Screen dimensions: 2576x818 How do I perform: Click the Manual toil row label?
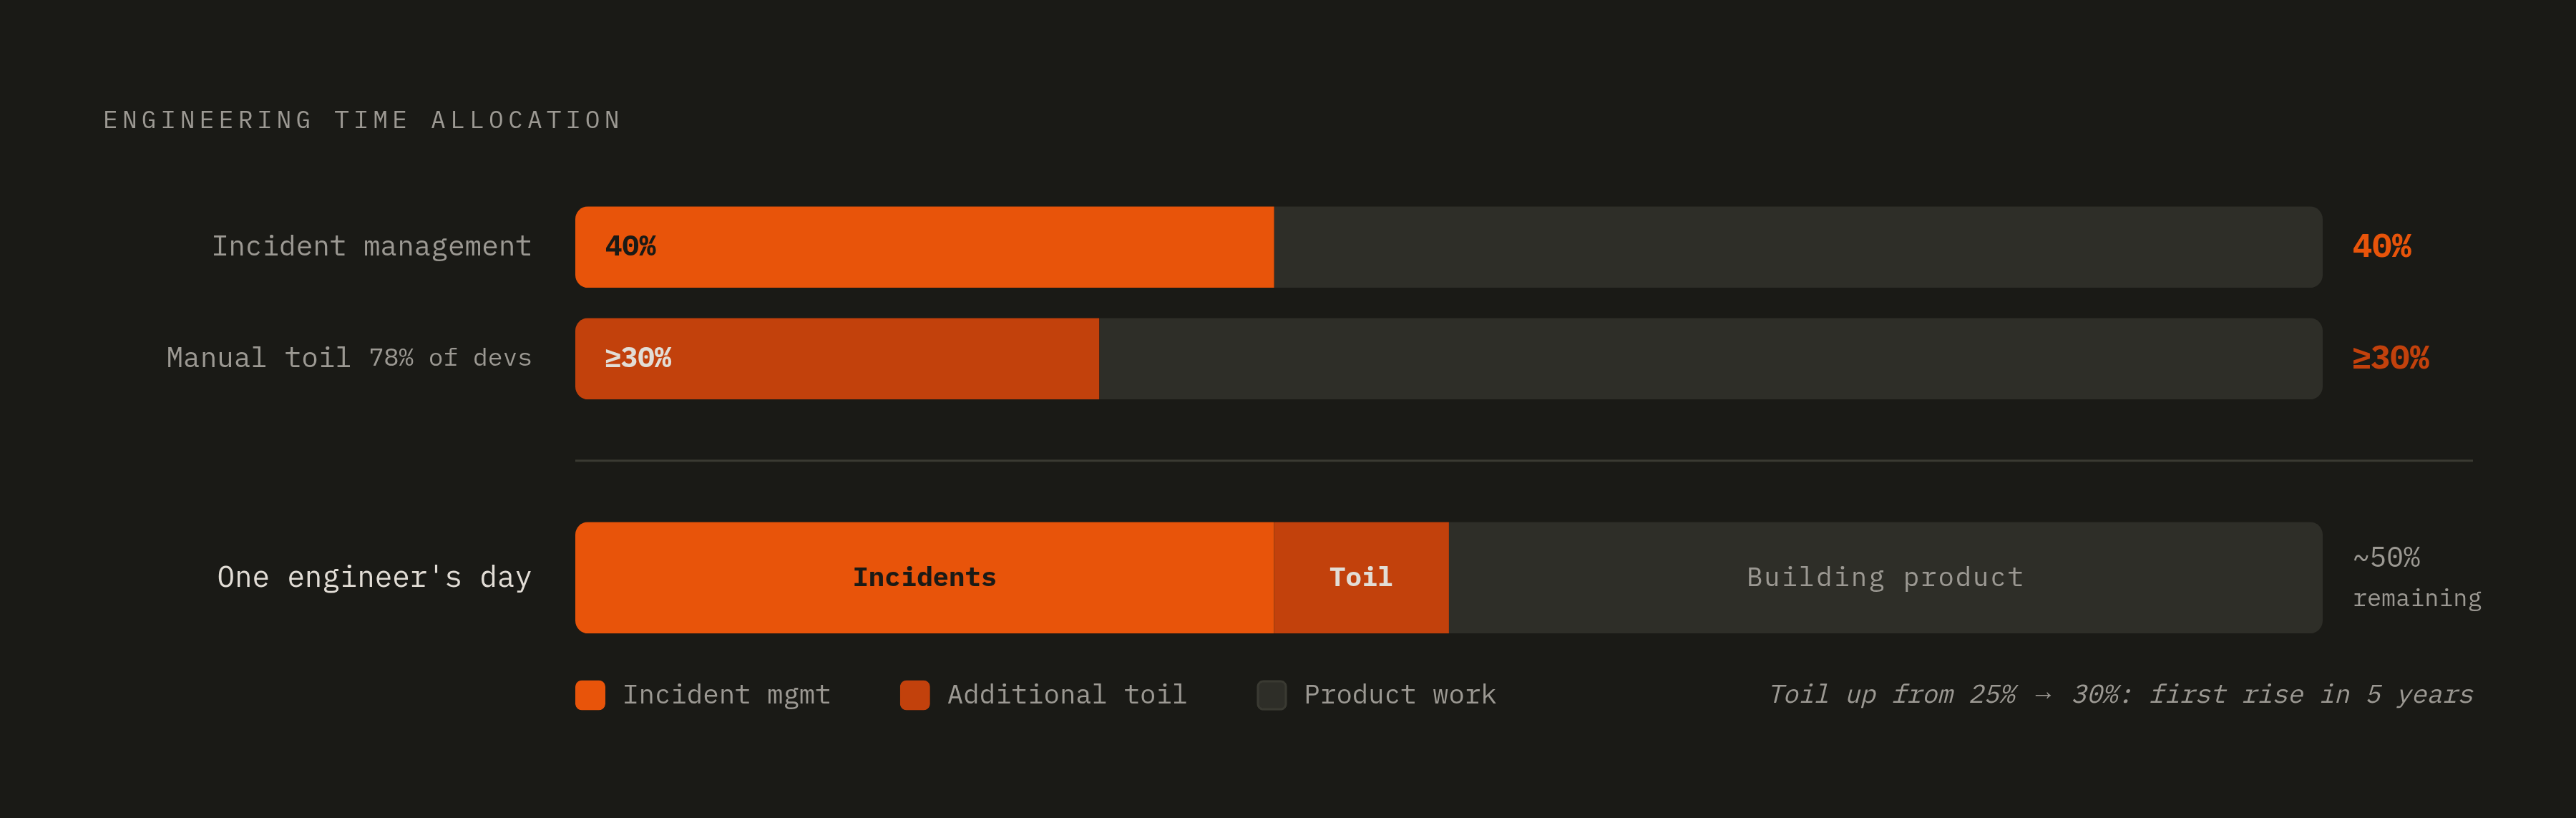pos(258,358)
